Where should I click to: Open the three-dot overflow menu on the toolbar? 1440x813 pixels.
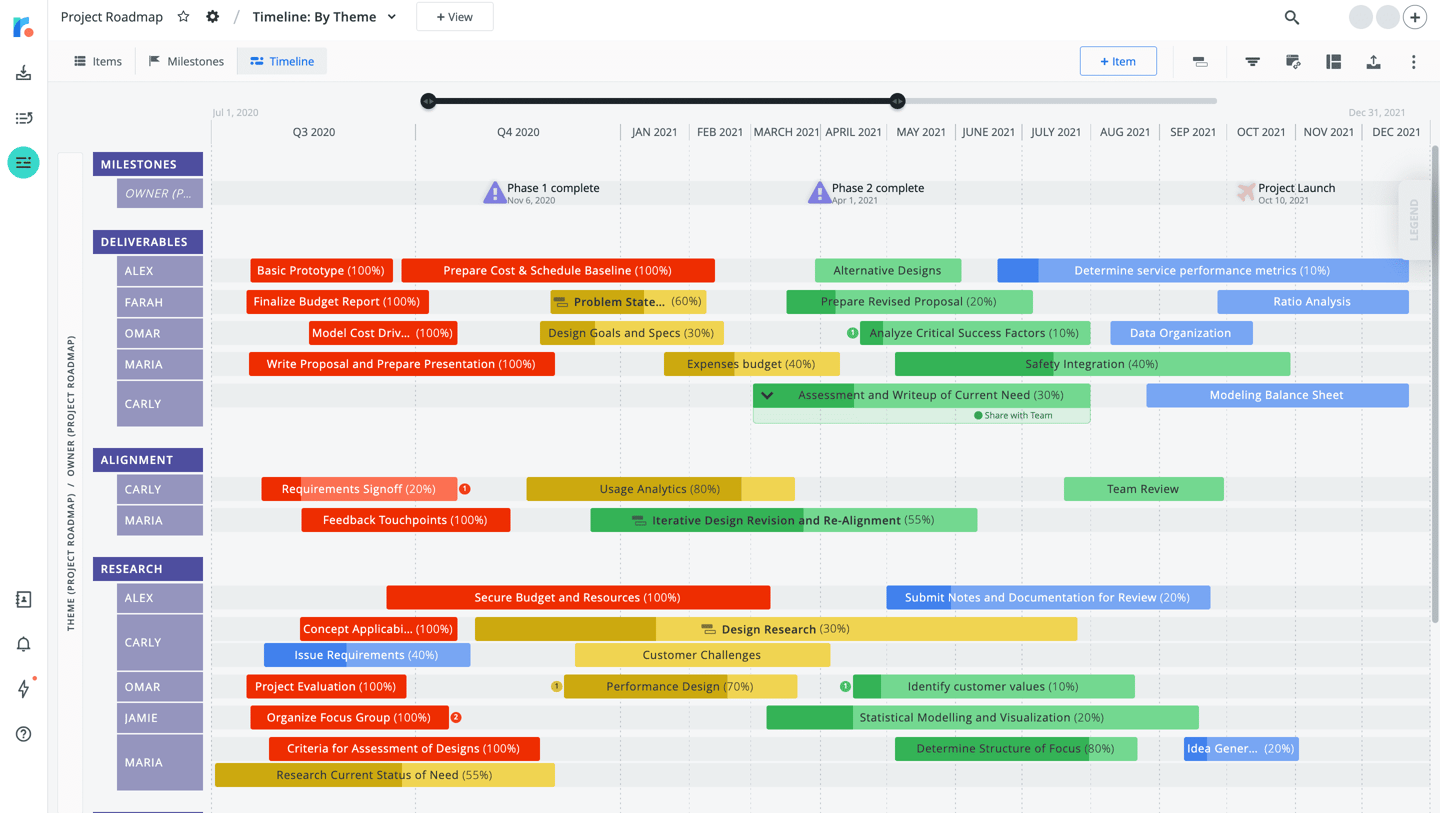[x=1414, y=61]
